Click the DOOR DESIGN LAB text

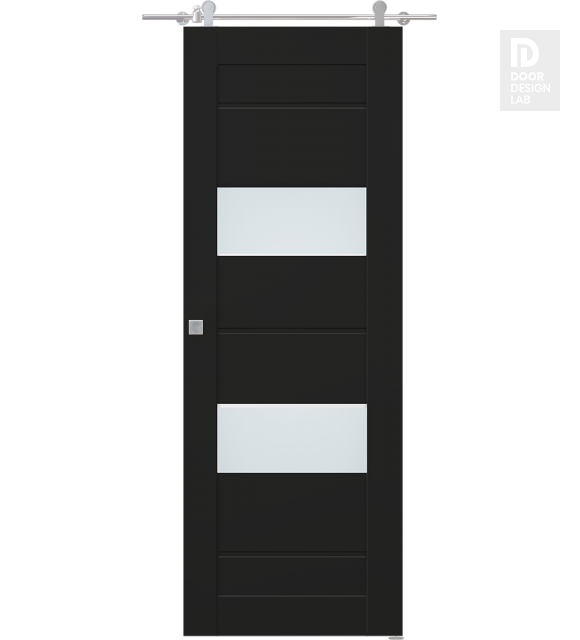[530, 88]
